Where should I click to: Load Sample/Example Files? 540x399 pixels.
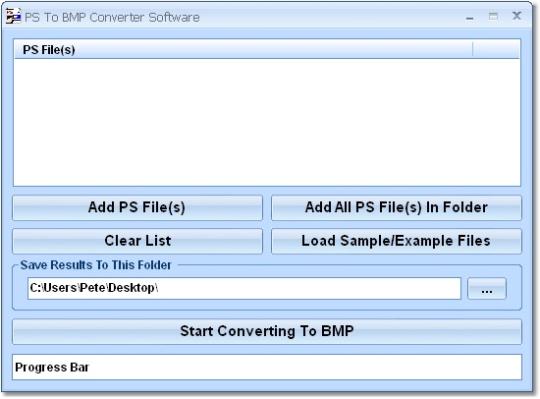(396, 241)
